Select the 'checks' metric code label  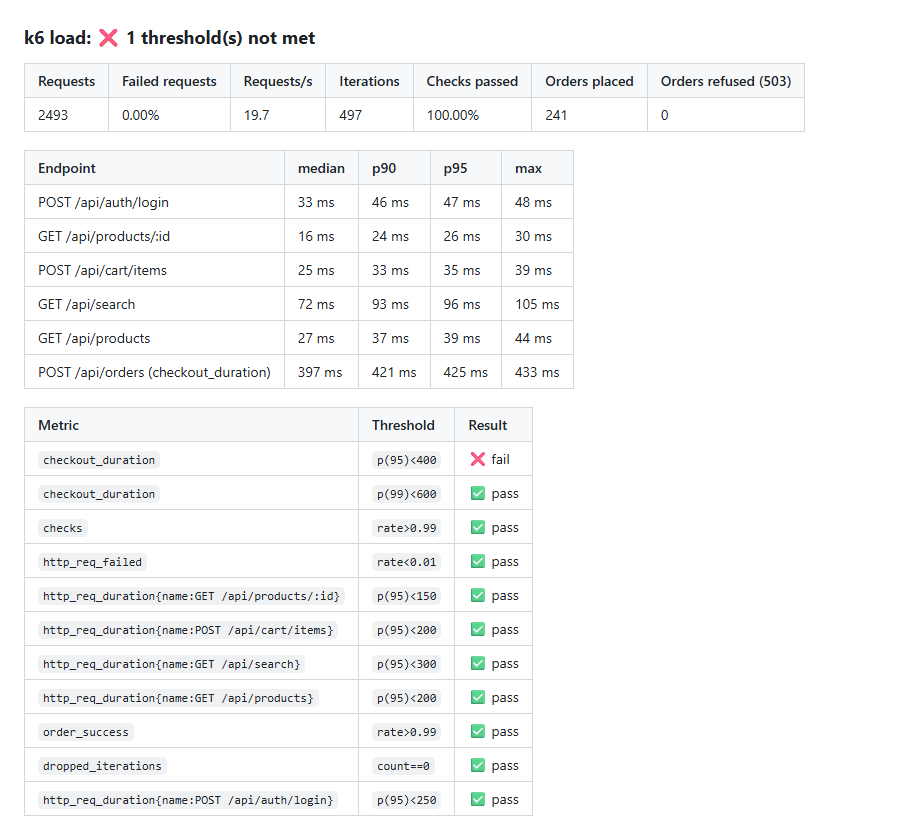63,528
